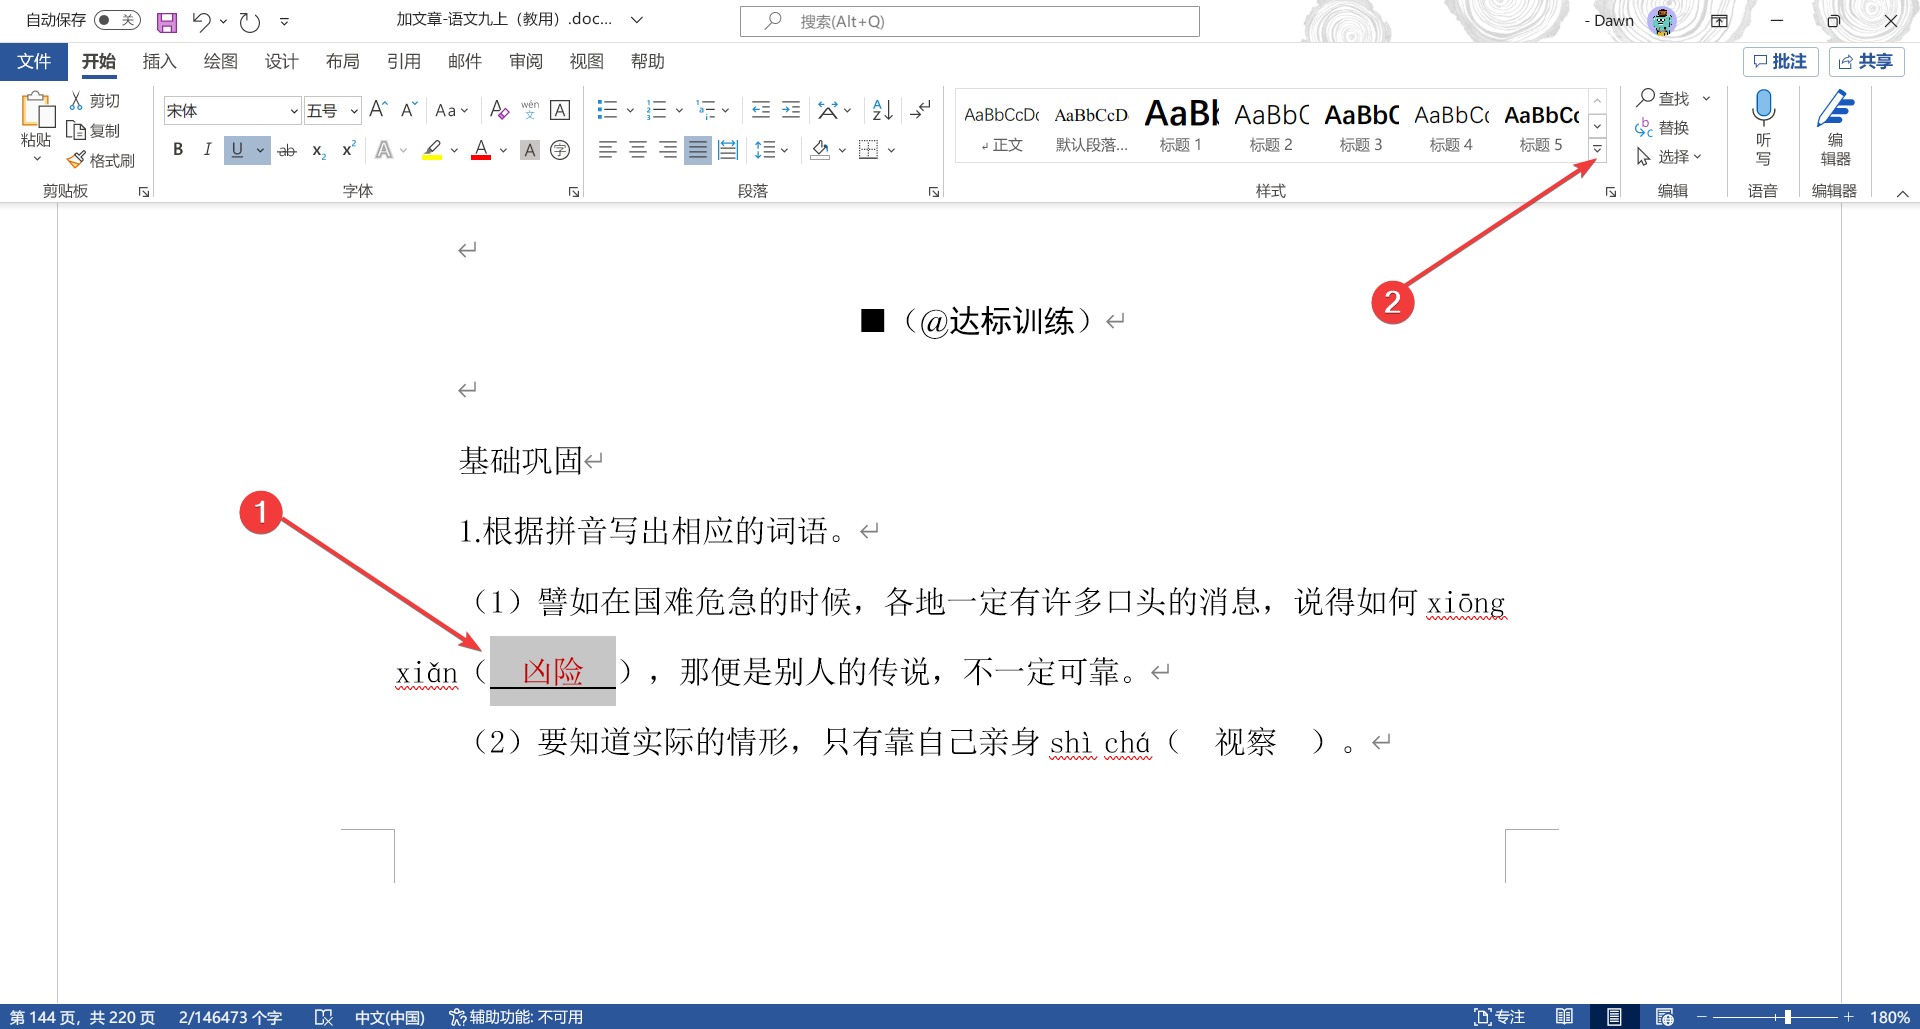Click the search box (搜索)

970,21
